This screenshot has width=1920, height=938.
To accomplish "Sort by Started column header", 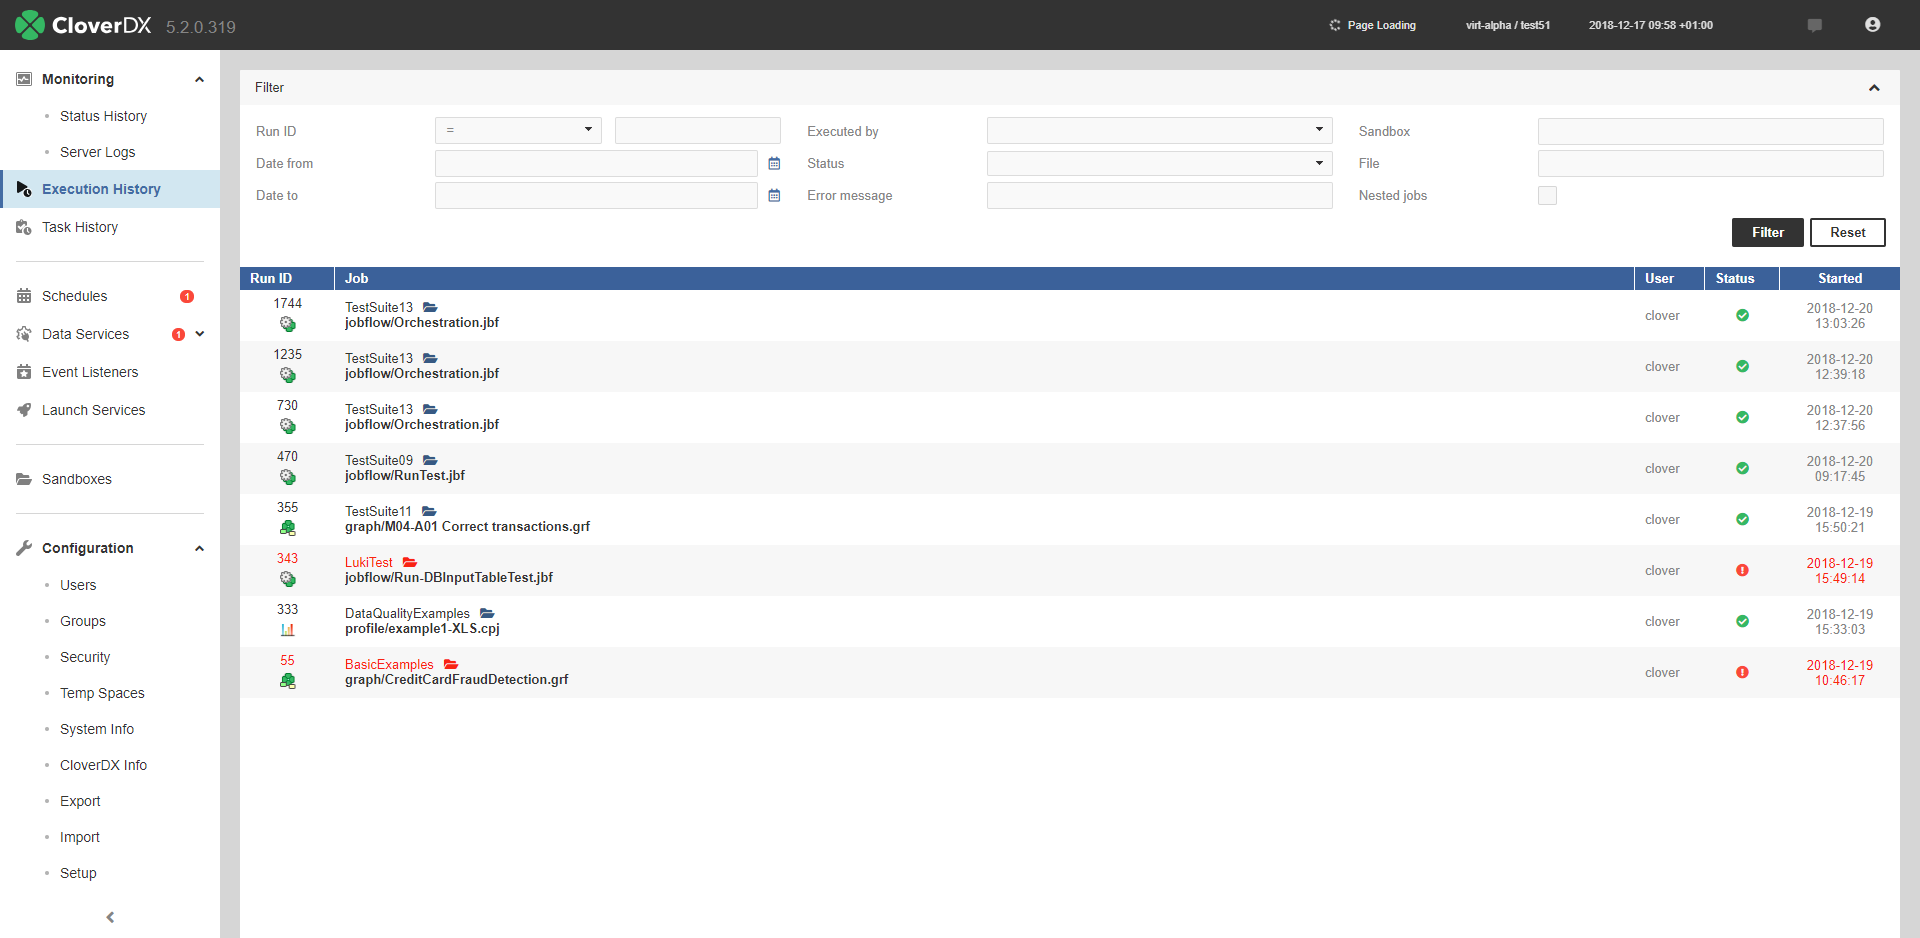I will pyautogui.click(x=1839, y=278).
